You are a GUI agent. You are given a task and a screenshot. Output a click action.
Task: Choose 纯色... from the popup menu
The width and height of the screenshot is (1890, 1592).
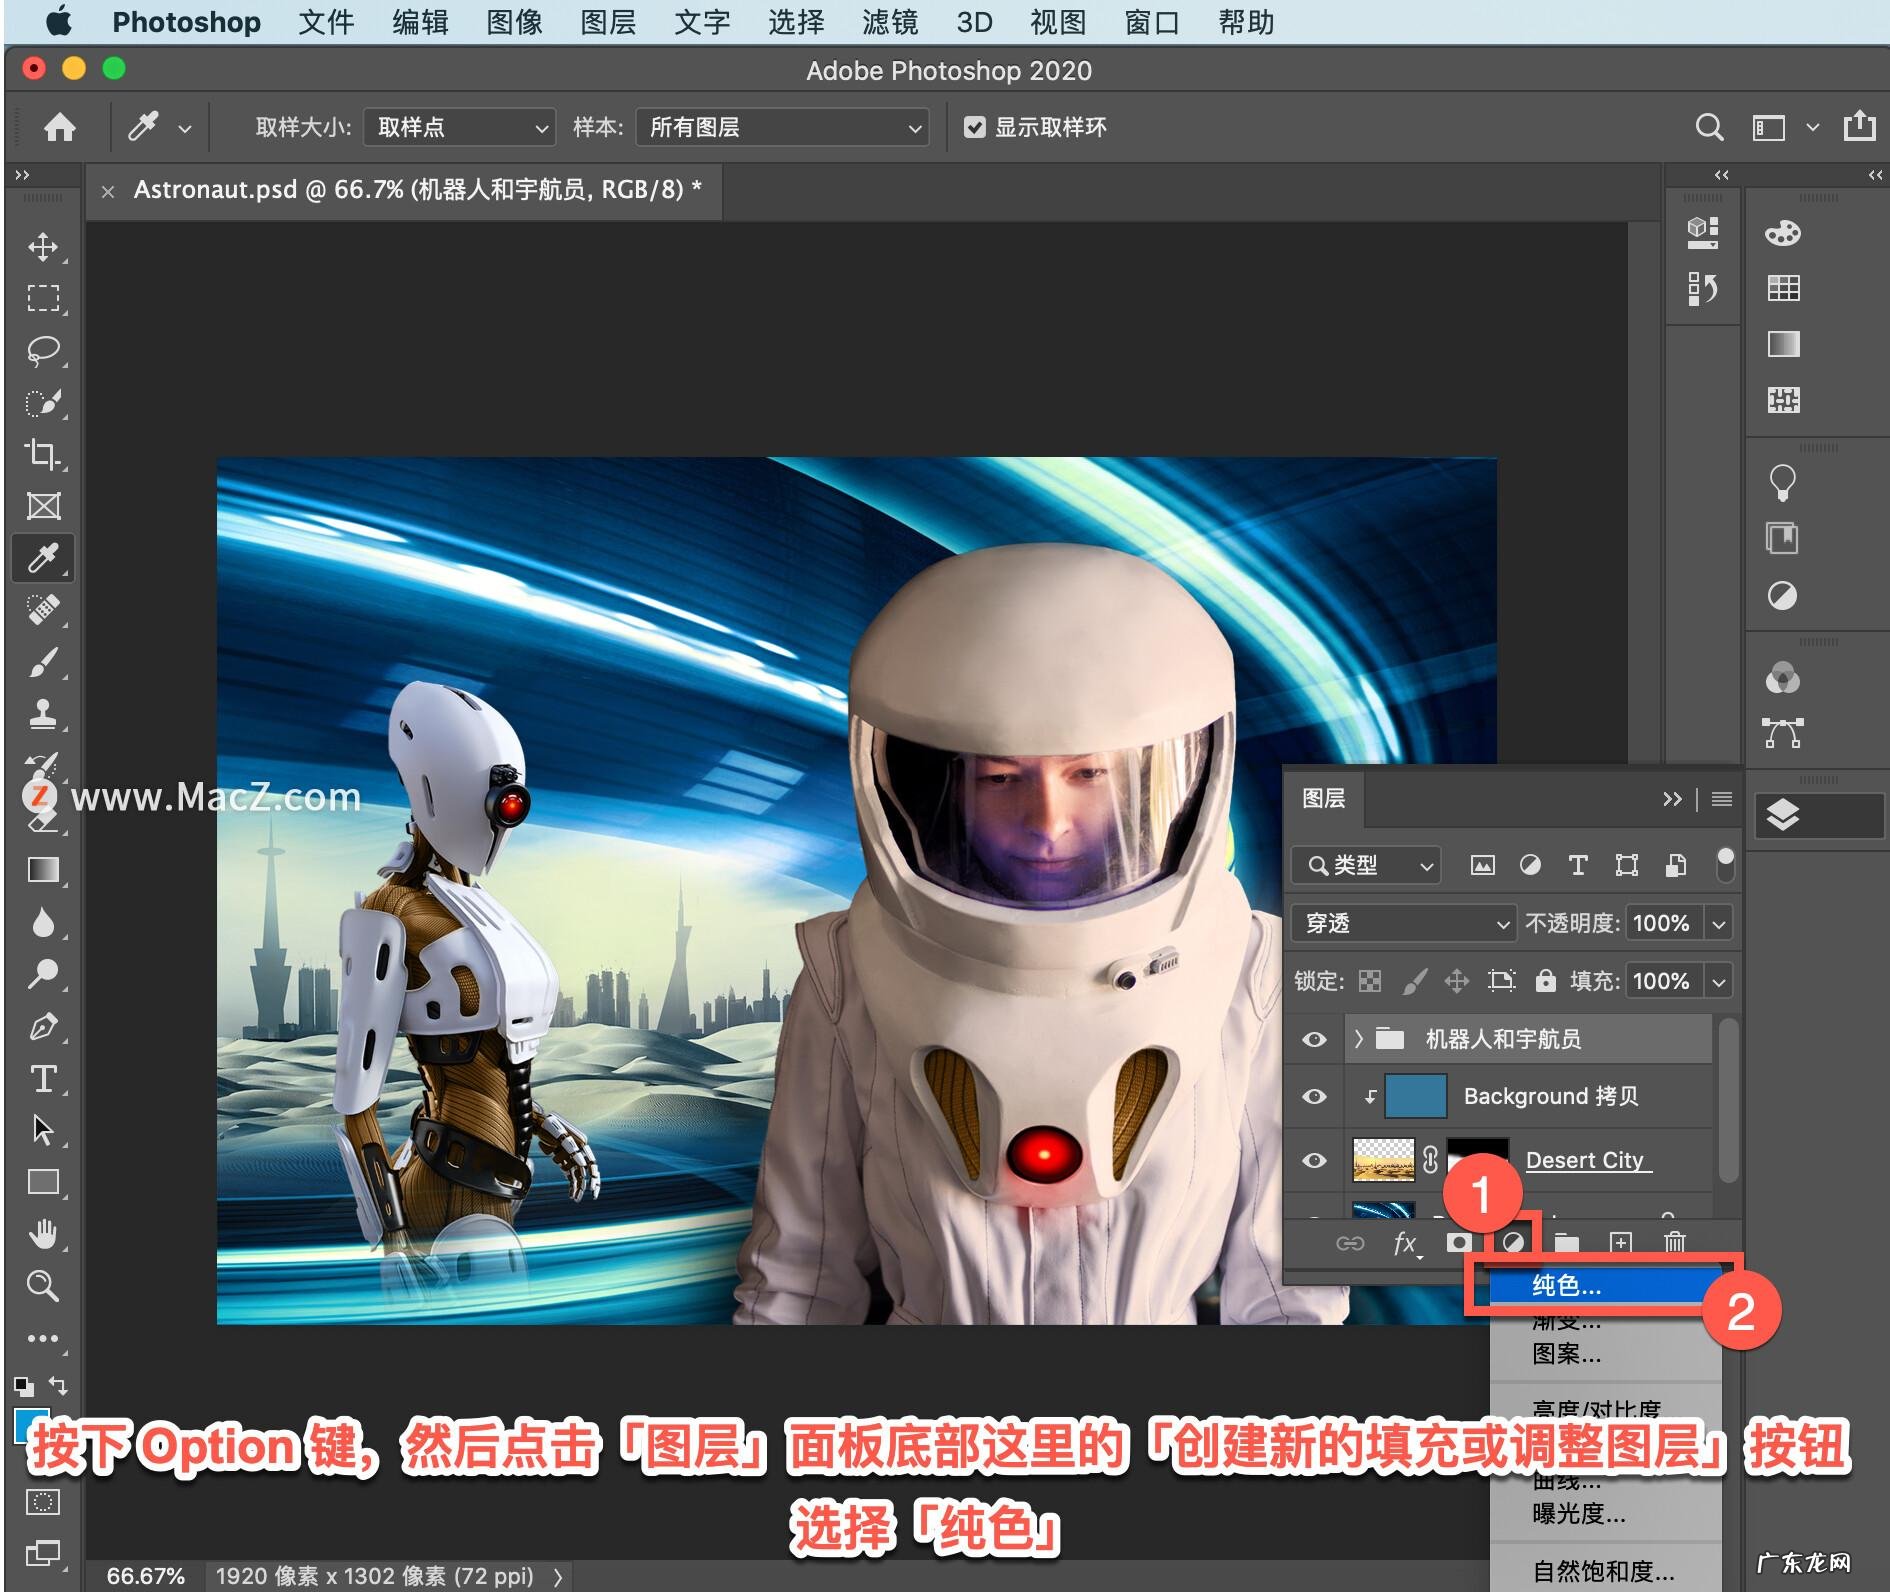tap(1566, 1286)
